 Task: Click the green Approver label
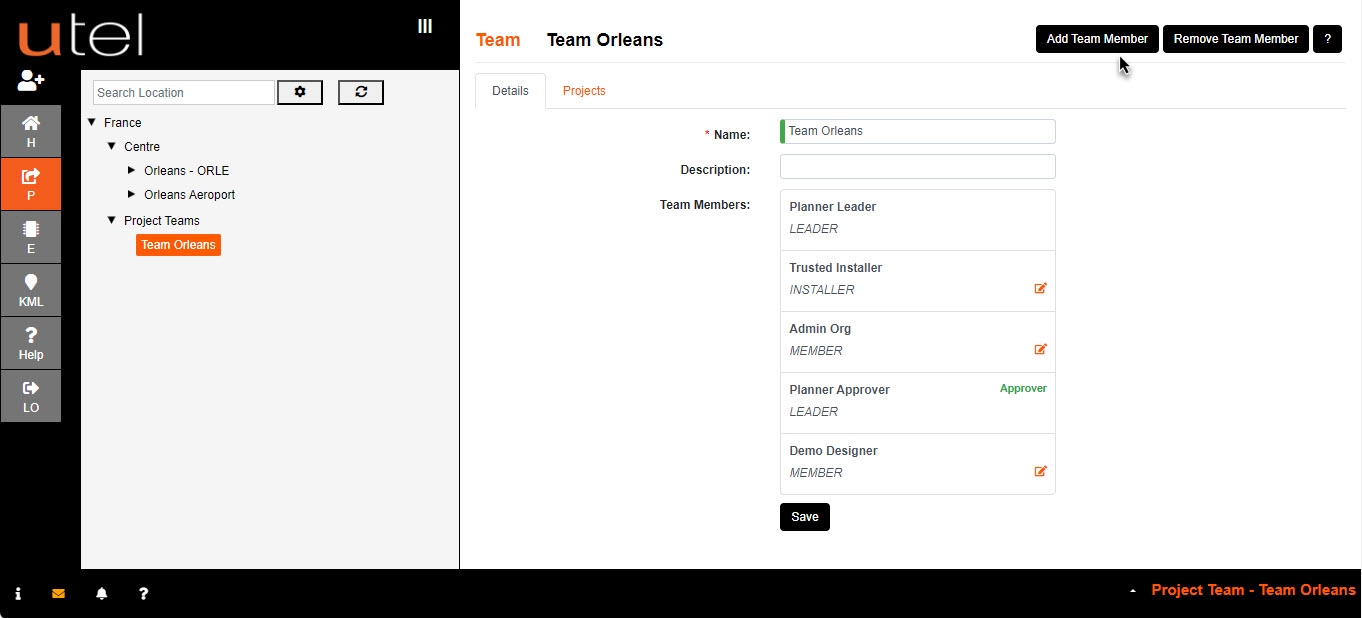click(x=1023, y=388)
